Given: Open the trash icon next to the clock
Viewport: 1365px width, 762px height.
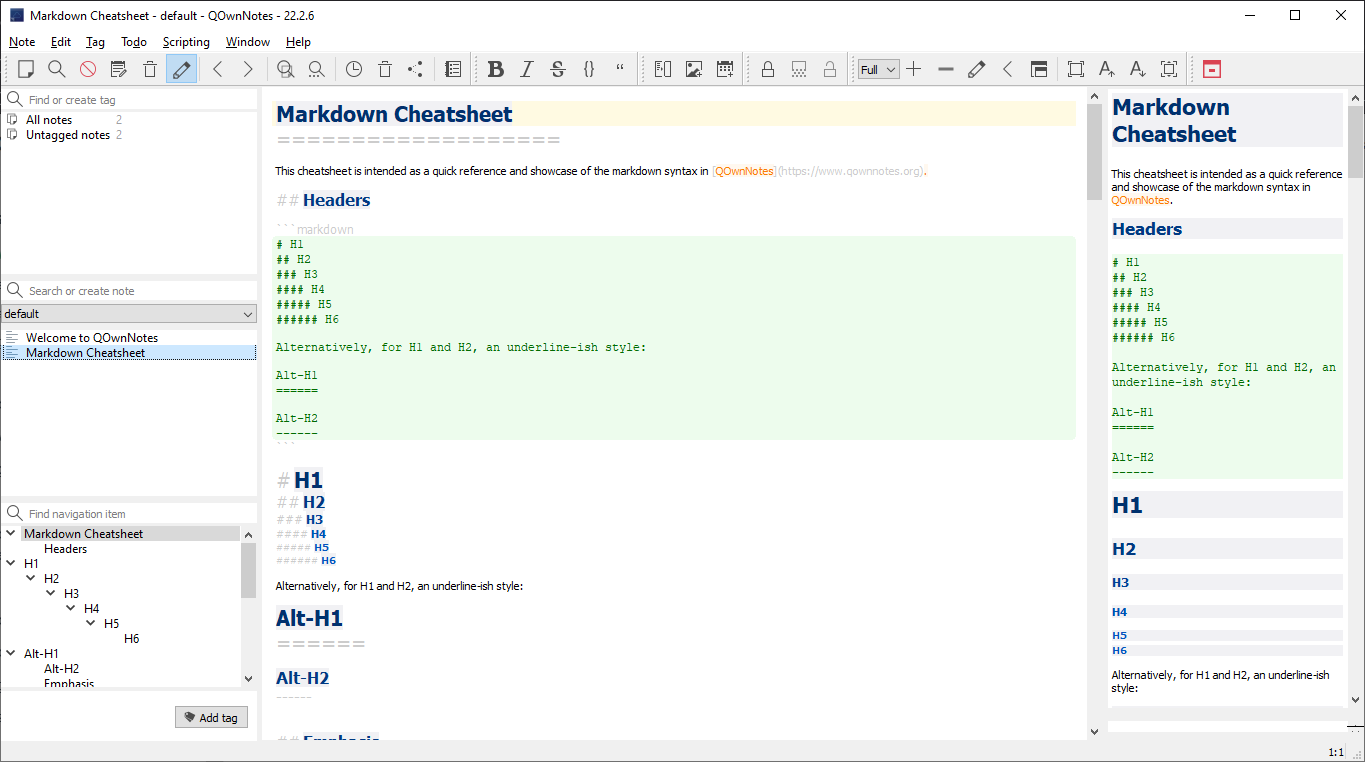Looking at the screenshot, I should click(x=385, y=69).
